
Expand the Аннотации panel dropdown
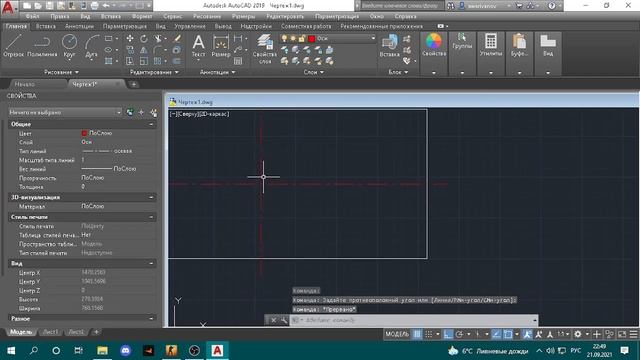[217, 72]
